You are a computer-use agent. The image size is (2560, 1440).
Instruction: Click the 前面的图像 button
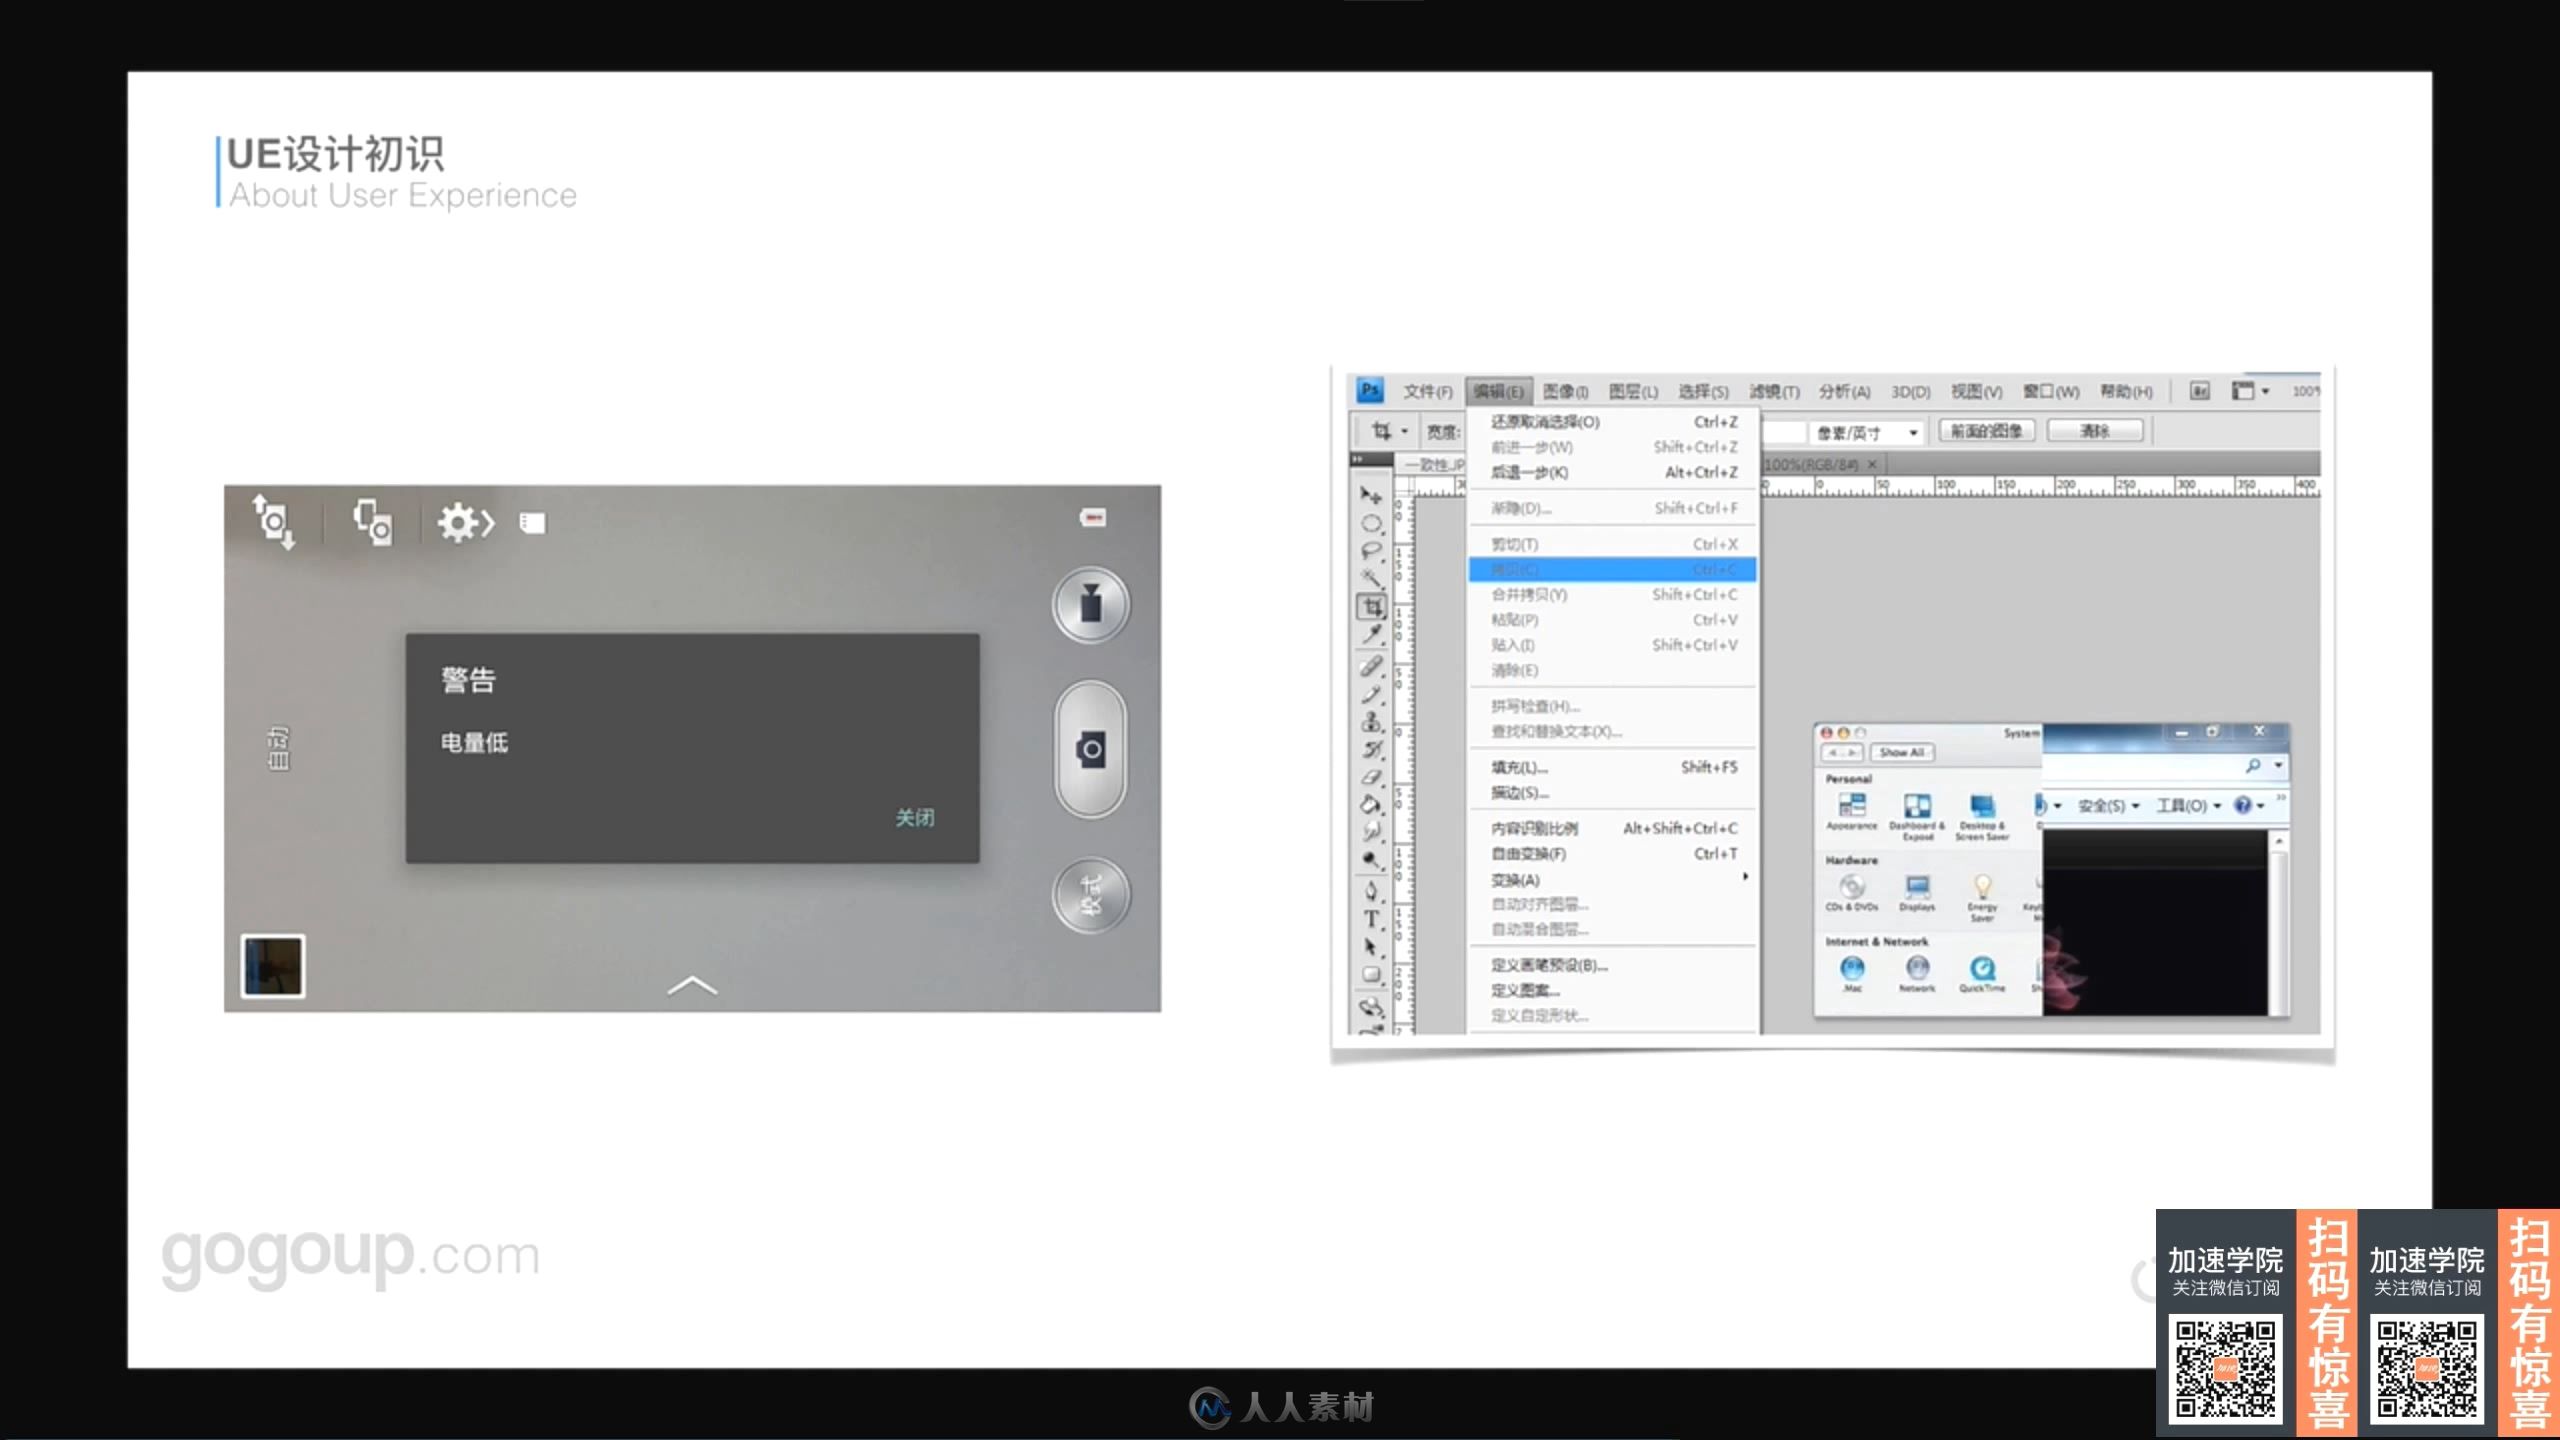point(1986,431)
